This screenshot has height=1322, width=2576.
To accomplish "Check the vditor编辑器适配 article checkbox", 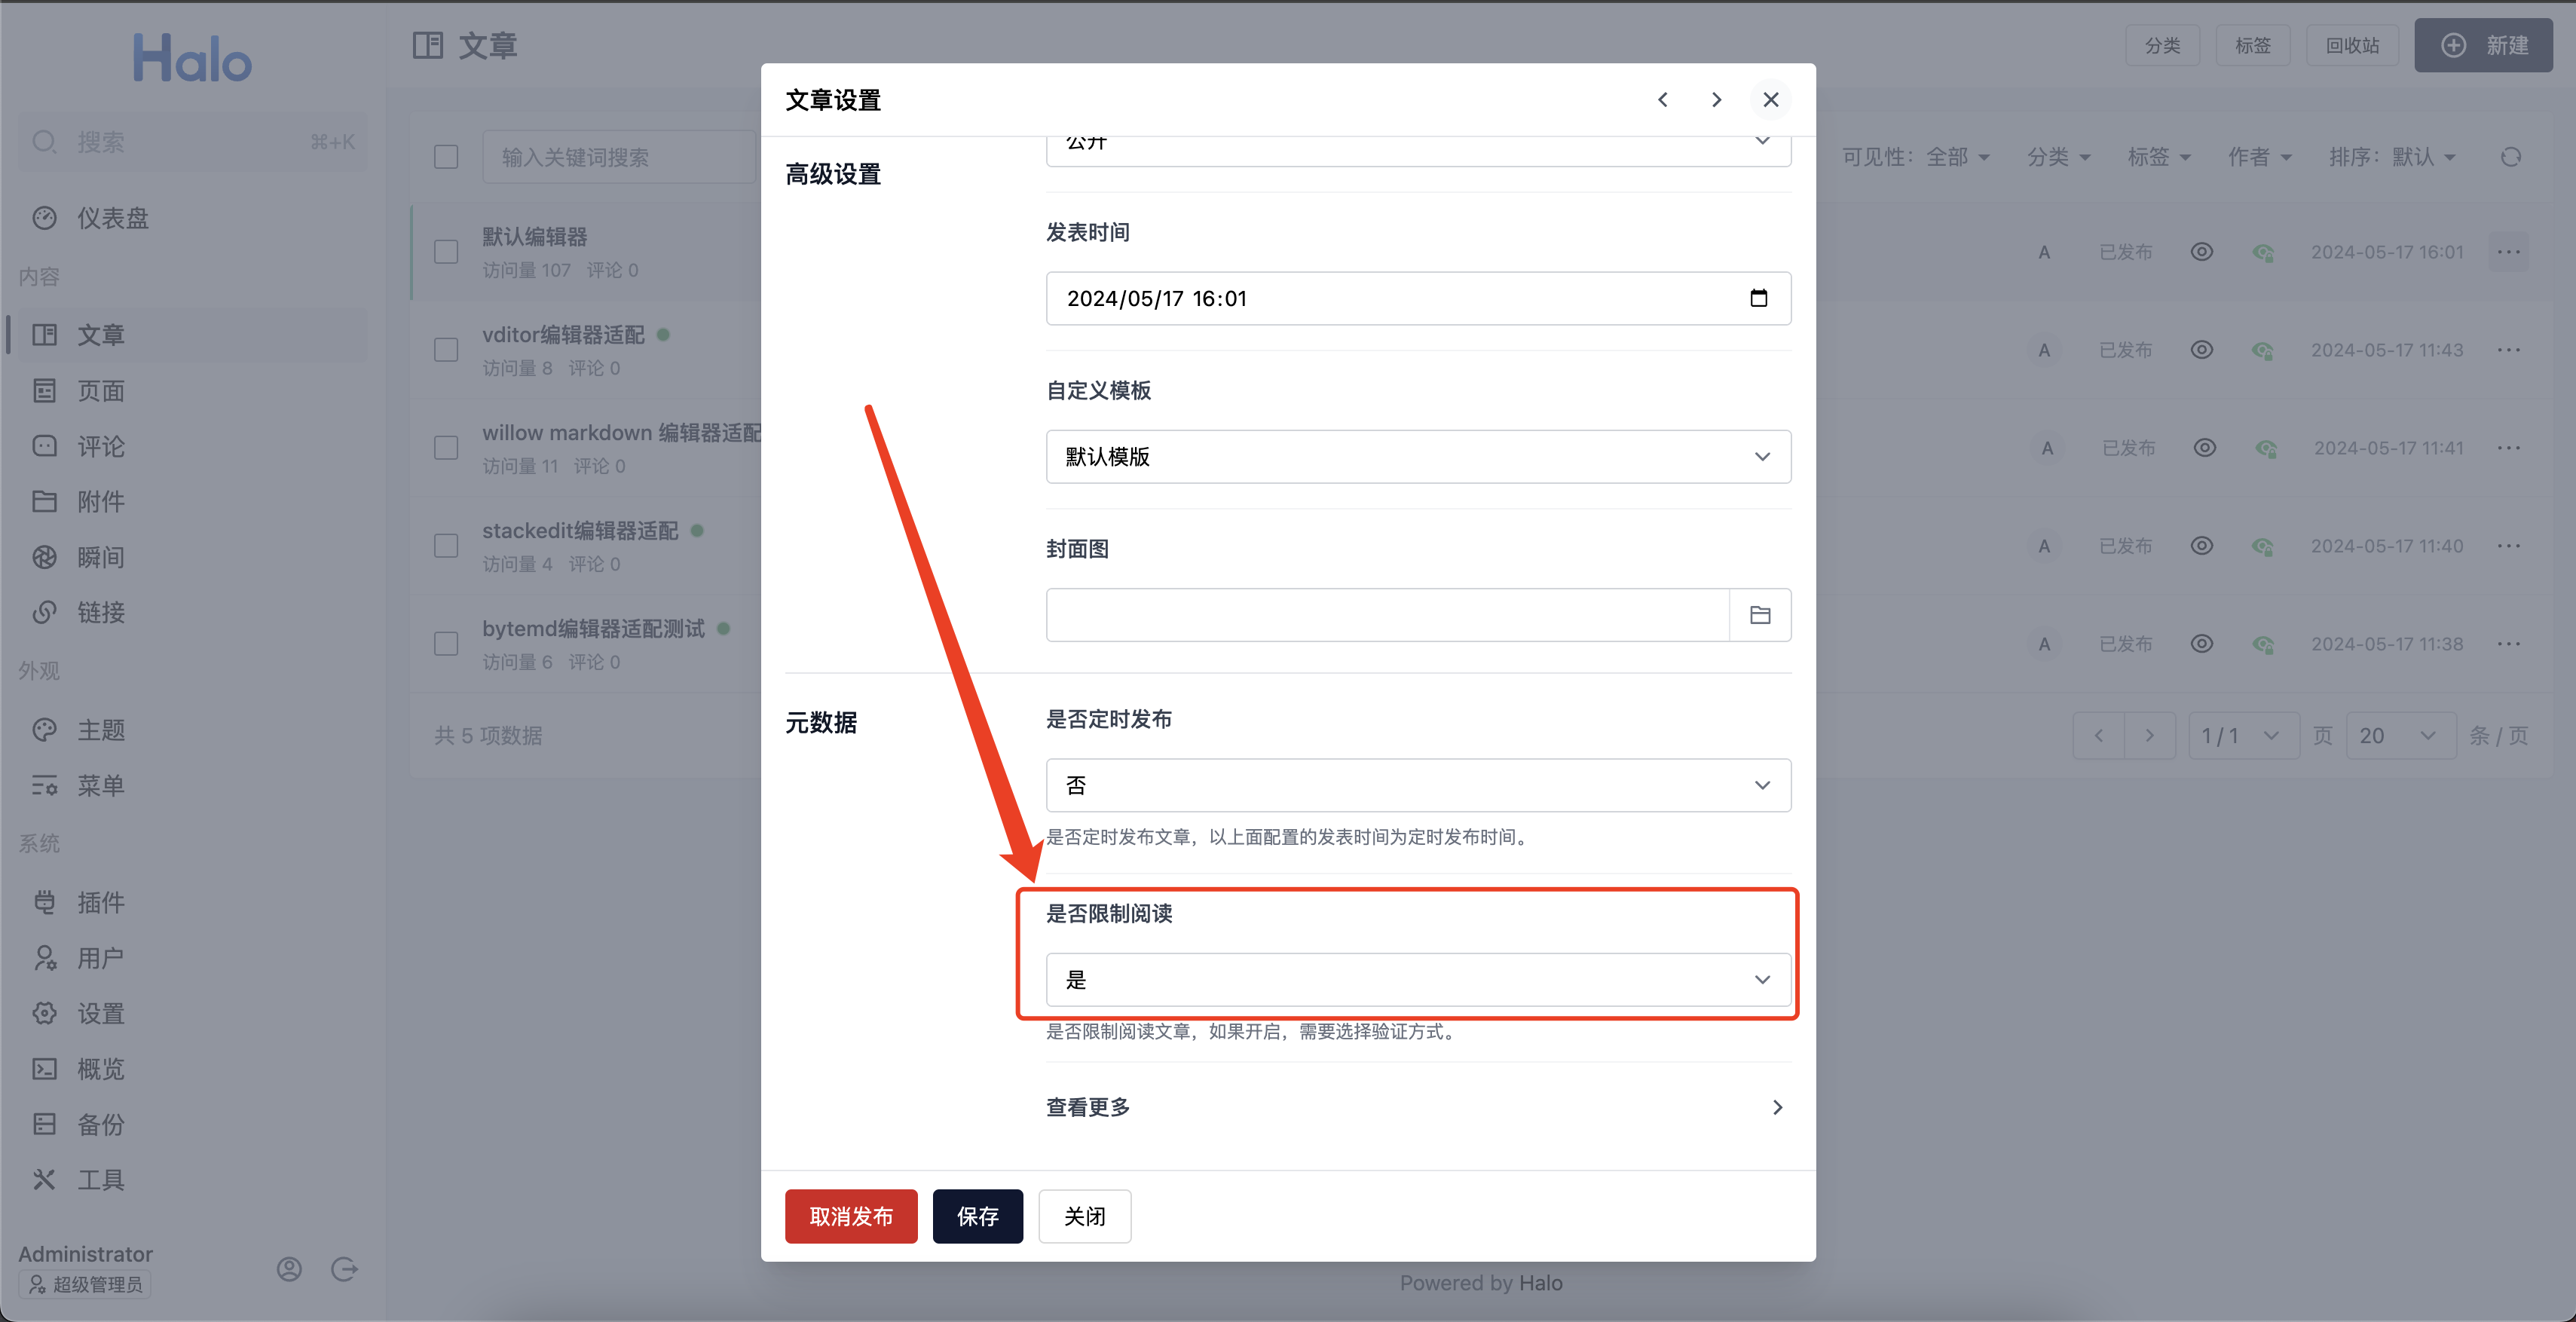I will [x=446, y=350].
